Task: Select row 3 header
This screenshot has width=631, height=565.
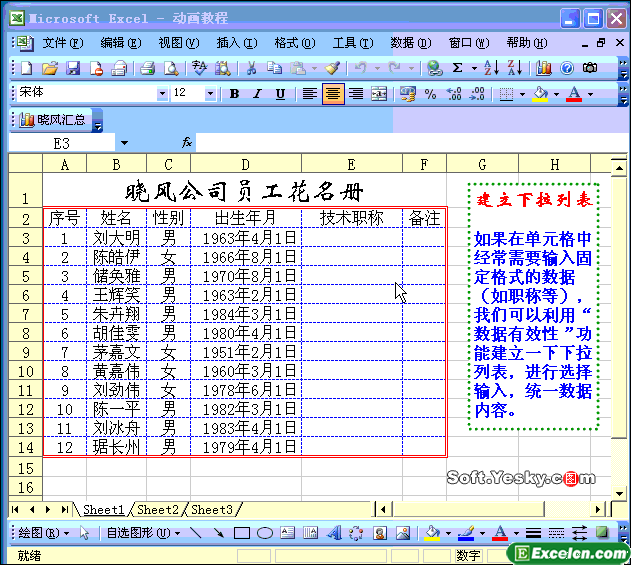Action: point(25,238)
